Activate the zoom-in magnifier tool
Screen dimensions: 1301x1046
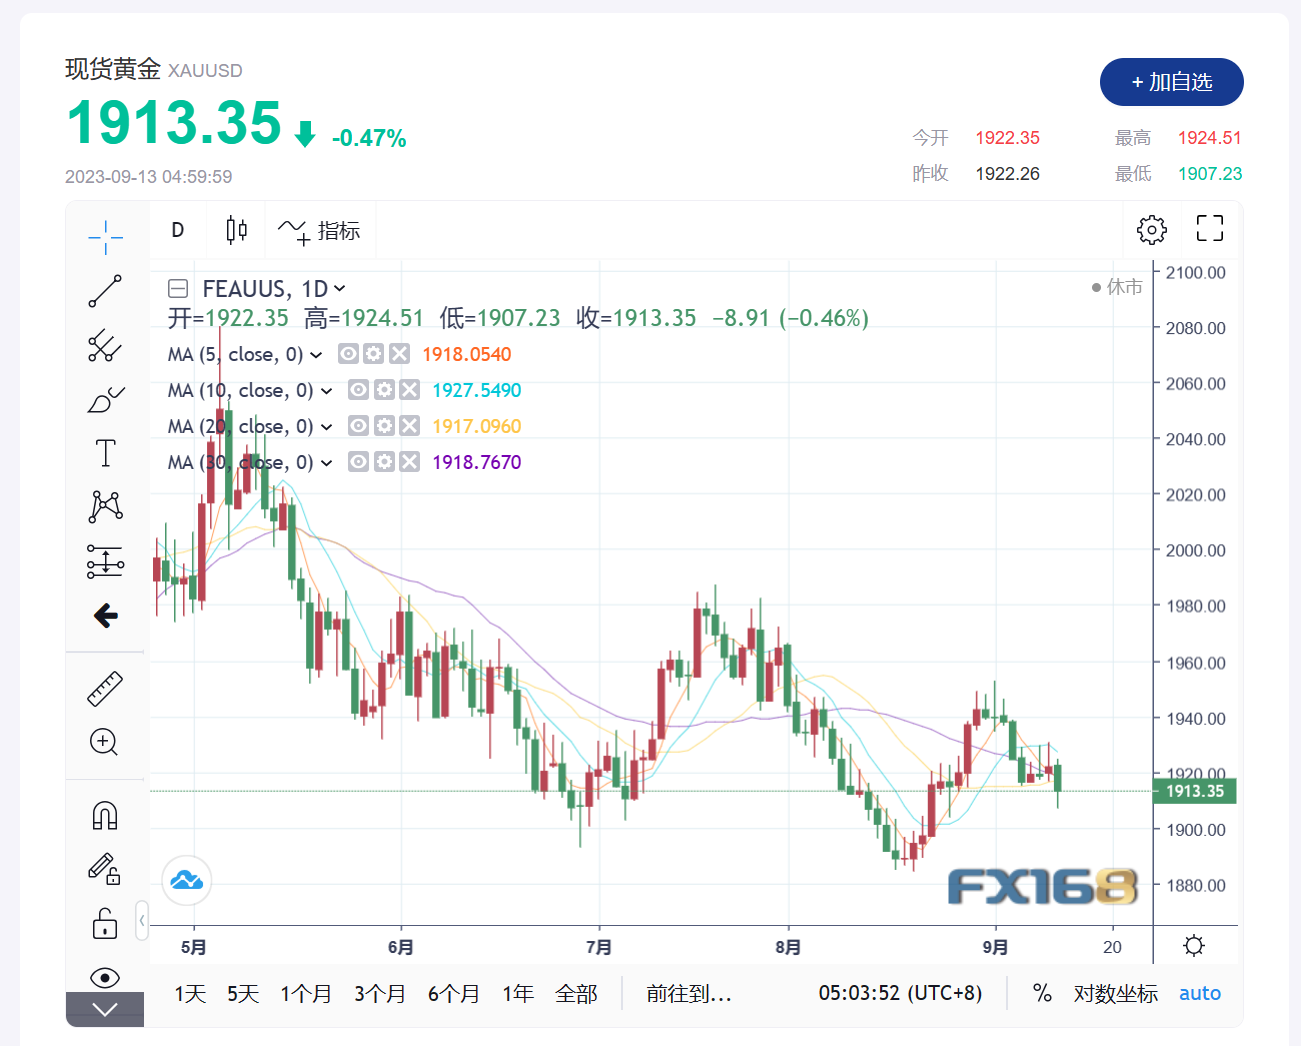click(104, 742)
